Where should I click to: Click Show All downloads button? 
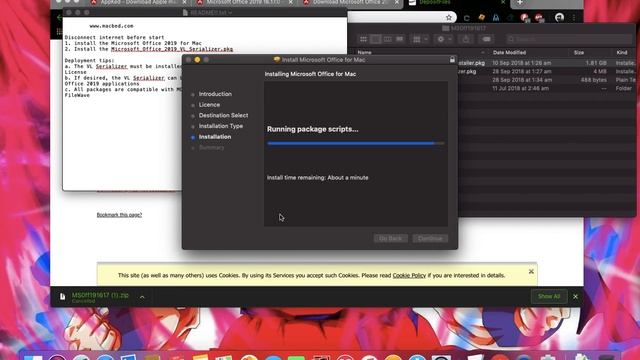(x=549, y=296)
